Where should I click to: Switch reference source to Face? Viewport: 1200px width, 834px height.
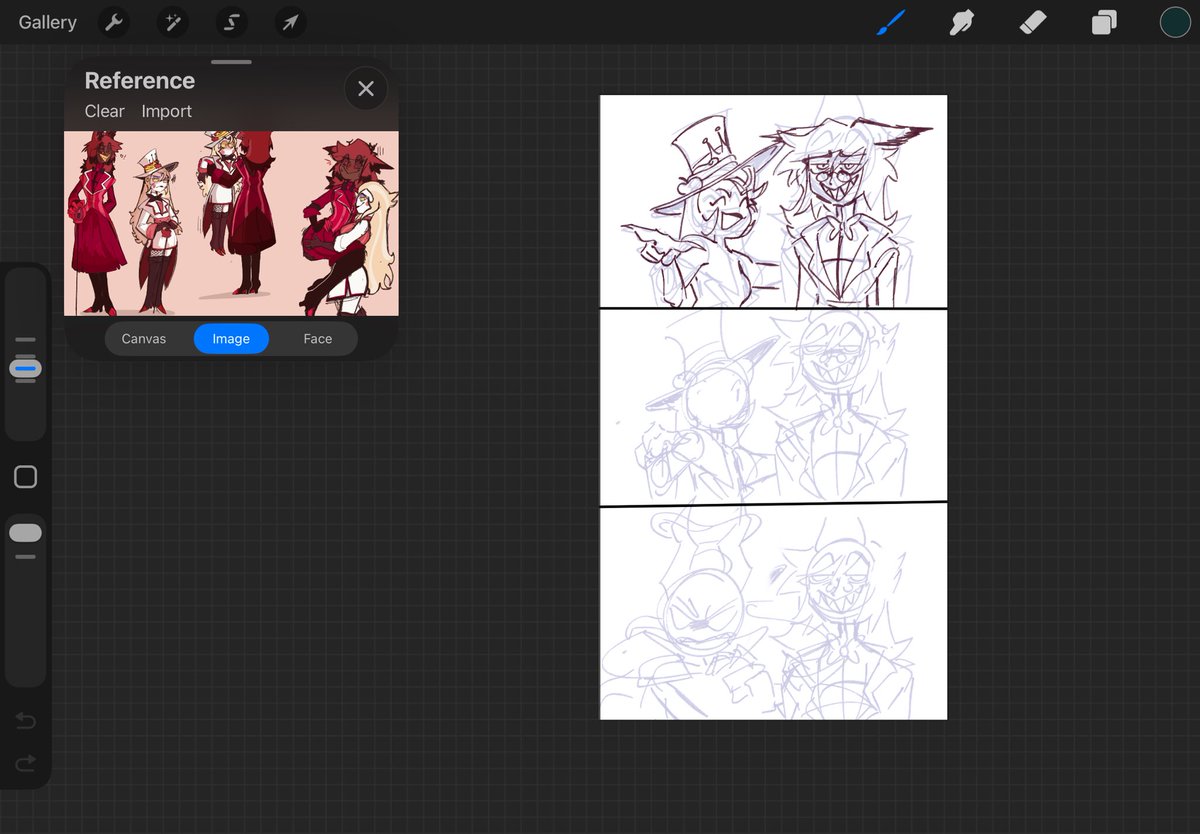point(317,339)
